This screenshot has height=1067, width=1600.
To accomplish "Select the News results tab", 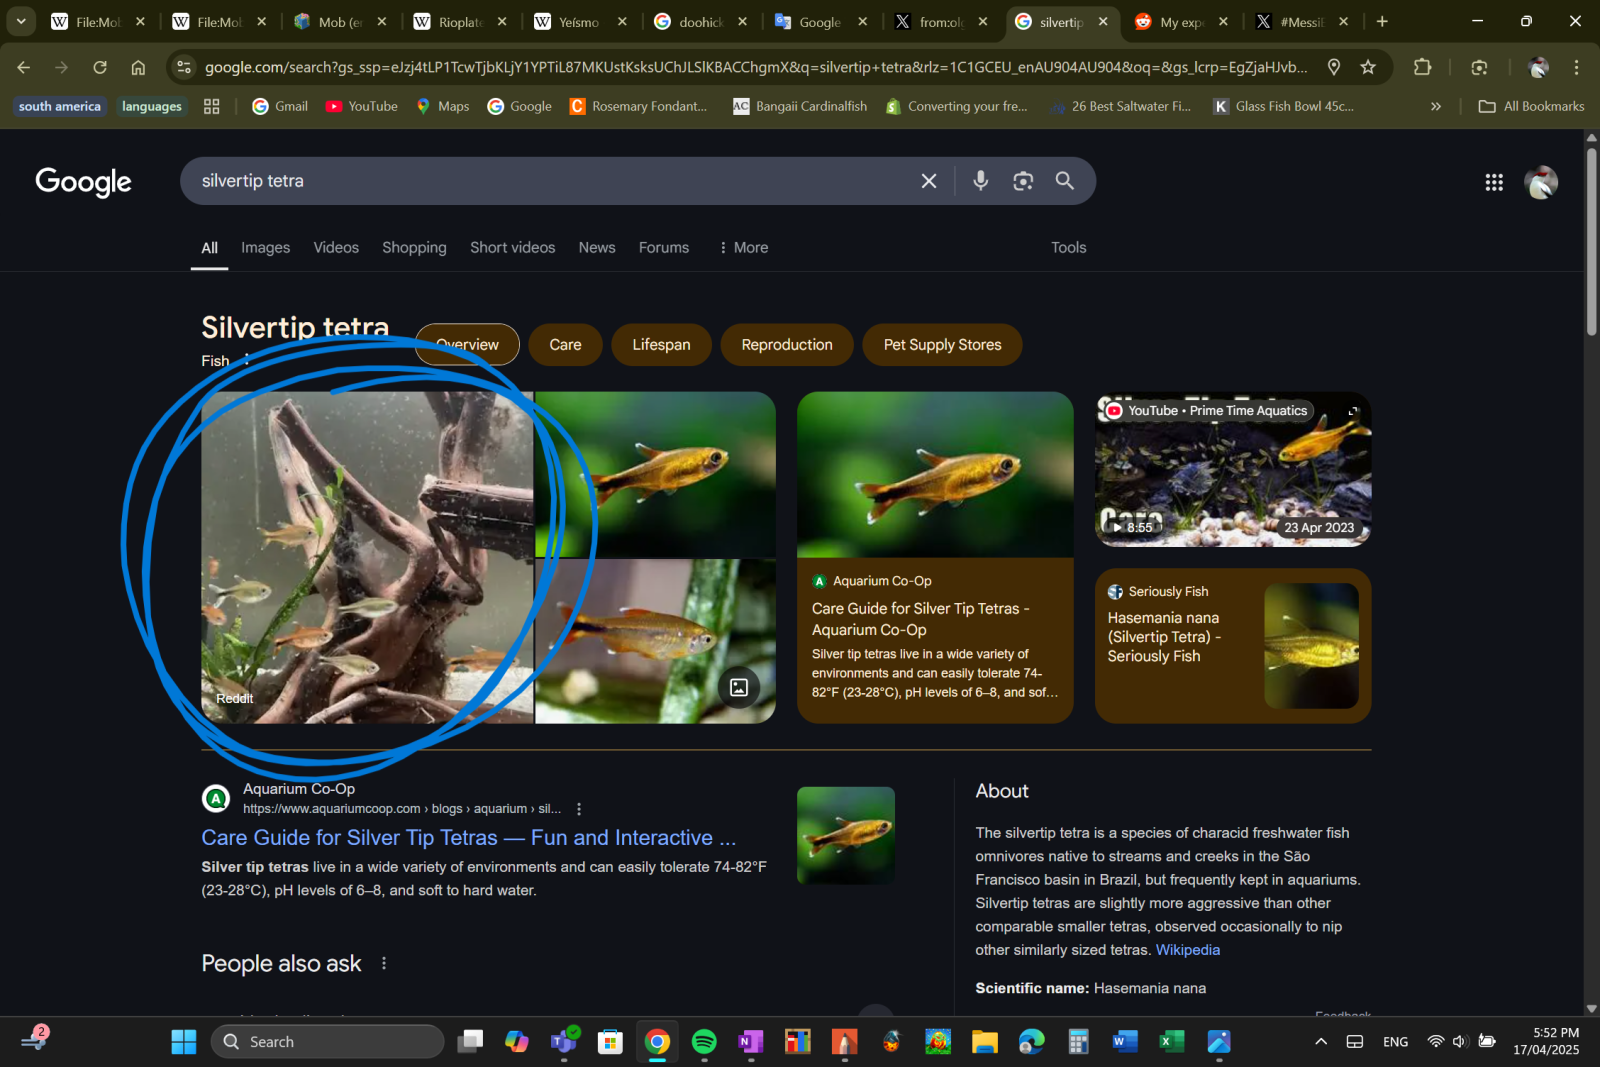I will 596,247.
